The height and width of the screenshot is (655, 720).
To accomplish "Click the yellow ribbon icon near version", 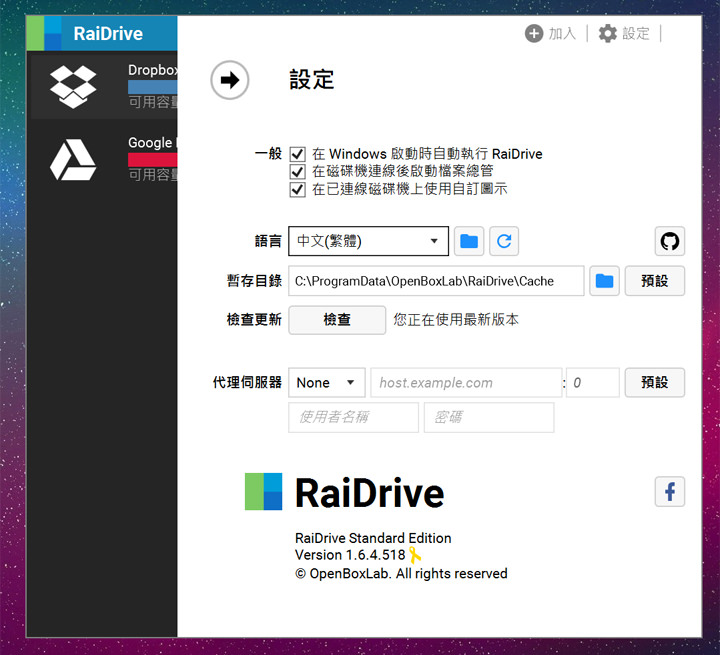I will (415, 555).
